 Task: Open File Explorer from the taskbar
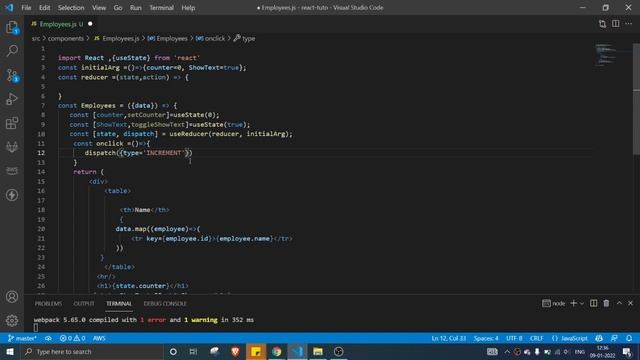tap(318, 351)
